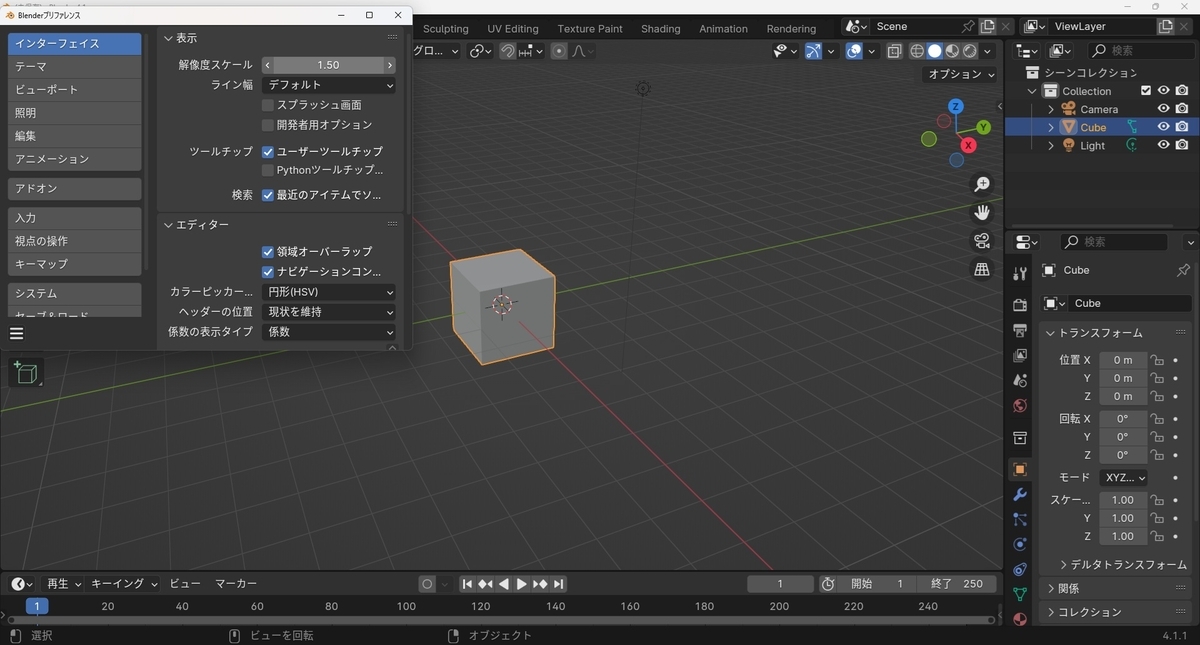
Task: Open the Tool properties tab icon
Action: pyautogui.click(x=1019, y=273)
